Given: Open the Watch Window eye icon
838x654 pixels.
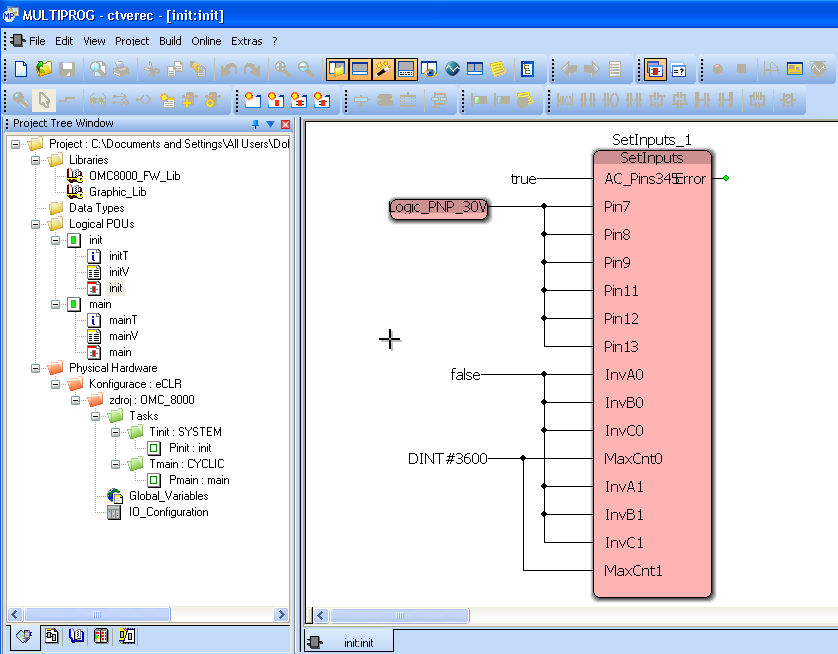Looking at the screenshot, I should 429,69.
